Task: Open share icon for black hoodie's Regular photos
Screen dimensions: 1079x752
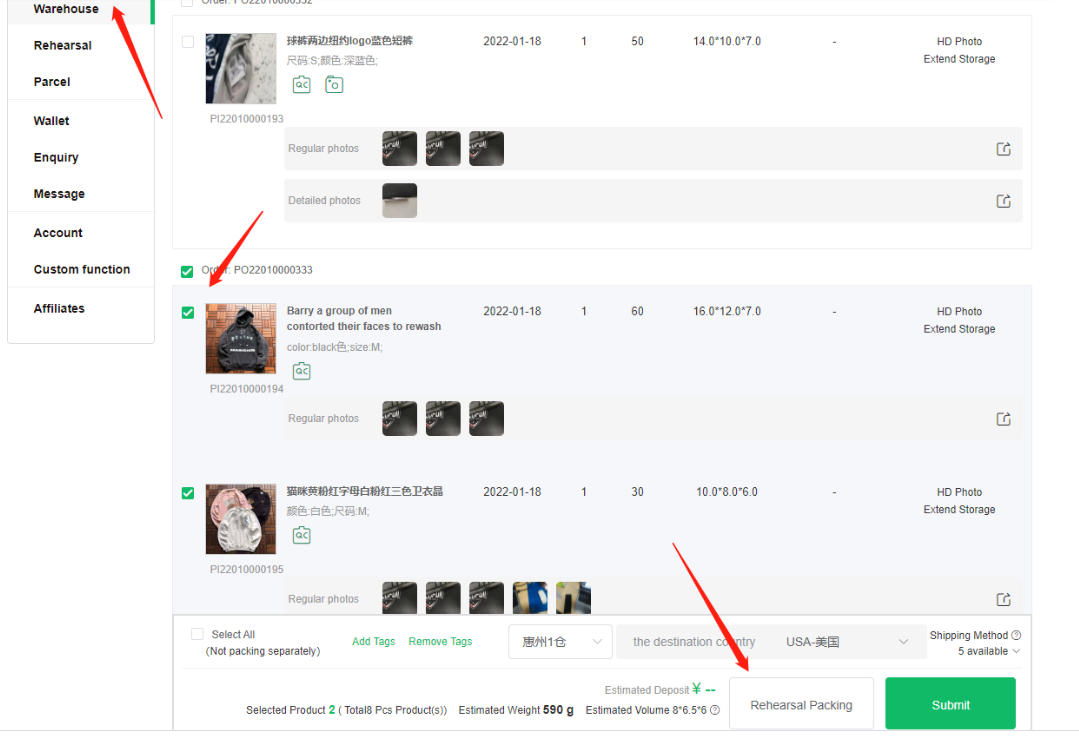Action: [x=1003, y=419]
